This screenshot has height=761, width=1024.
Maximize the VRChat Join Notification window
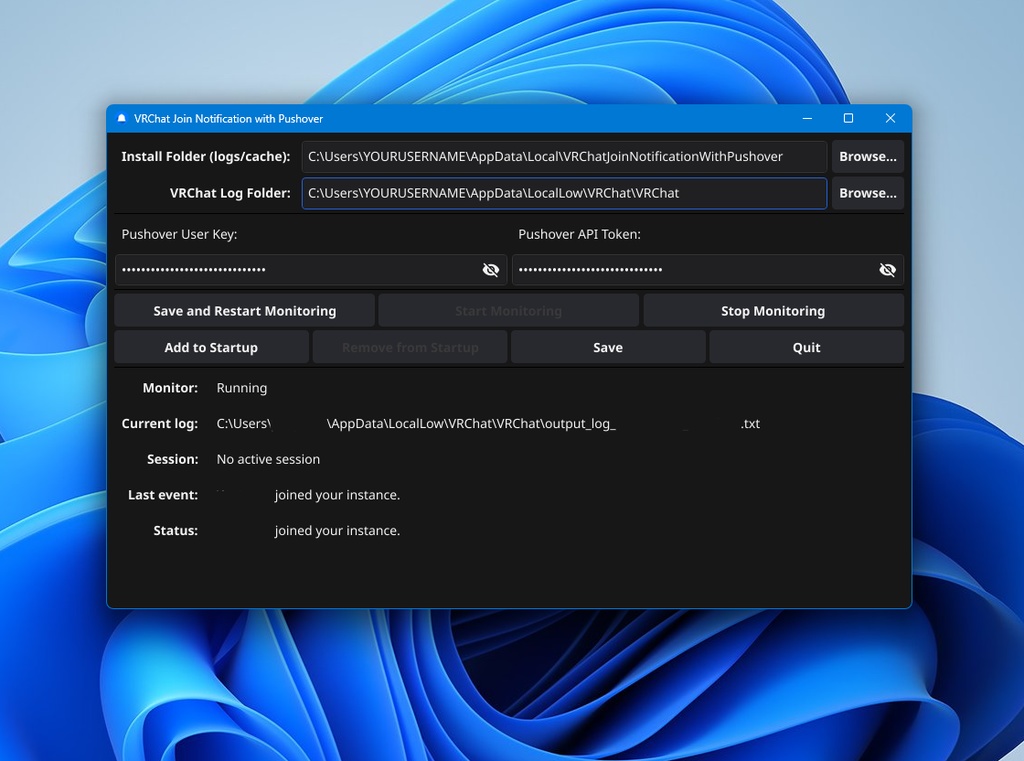[848, 118]
